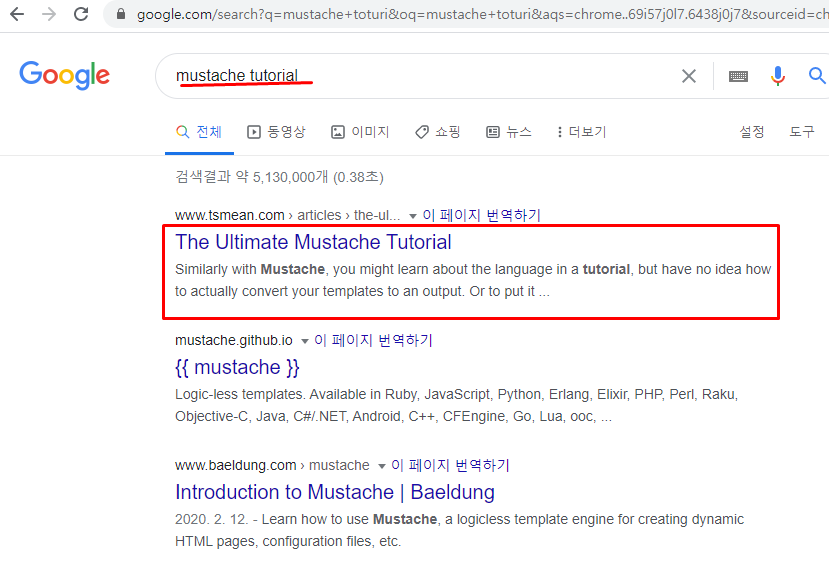Screen dimensions: 829x564
Task: Go back using the browser back arrow
Action: tap(17, 14)
